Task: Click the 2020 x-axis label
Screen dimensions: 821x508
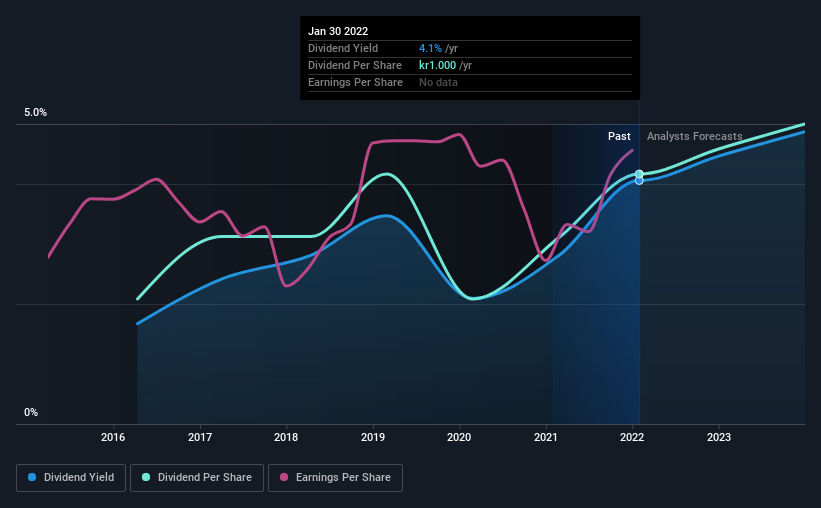Action: tap(459, 437)
